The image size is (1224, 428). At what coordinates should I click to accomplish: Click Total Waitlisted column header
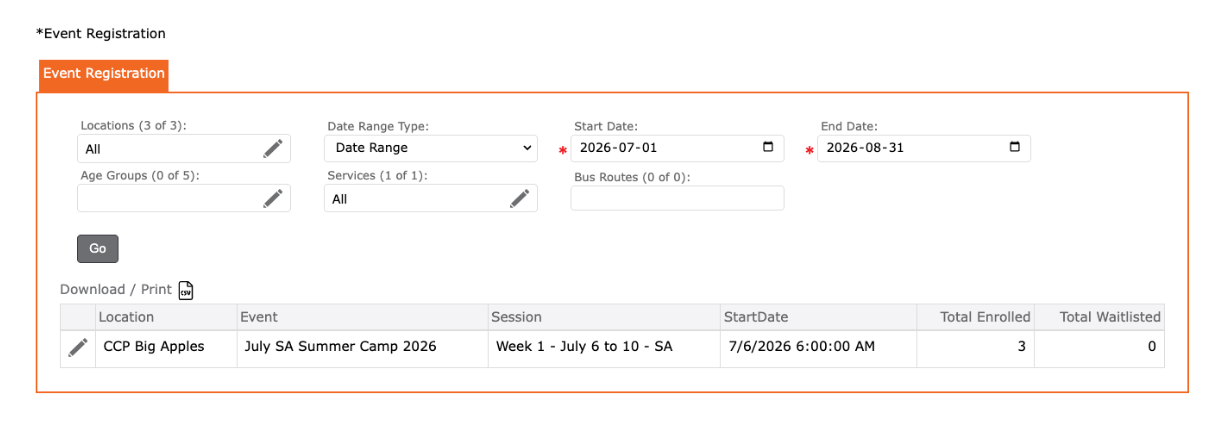point(1110,317)
